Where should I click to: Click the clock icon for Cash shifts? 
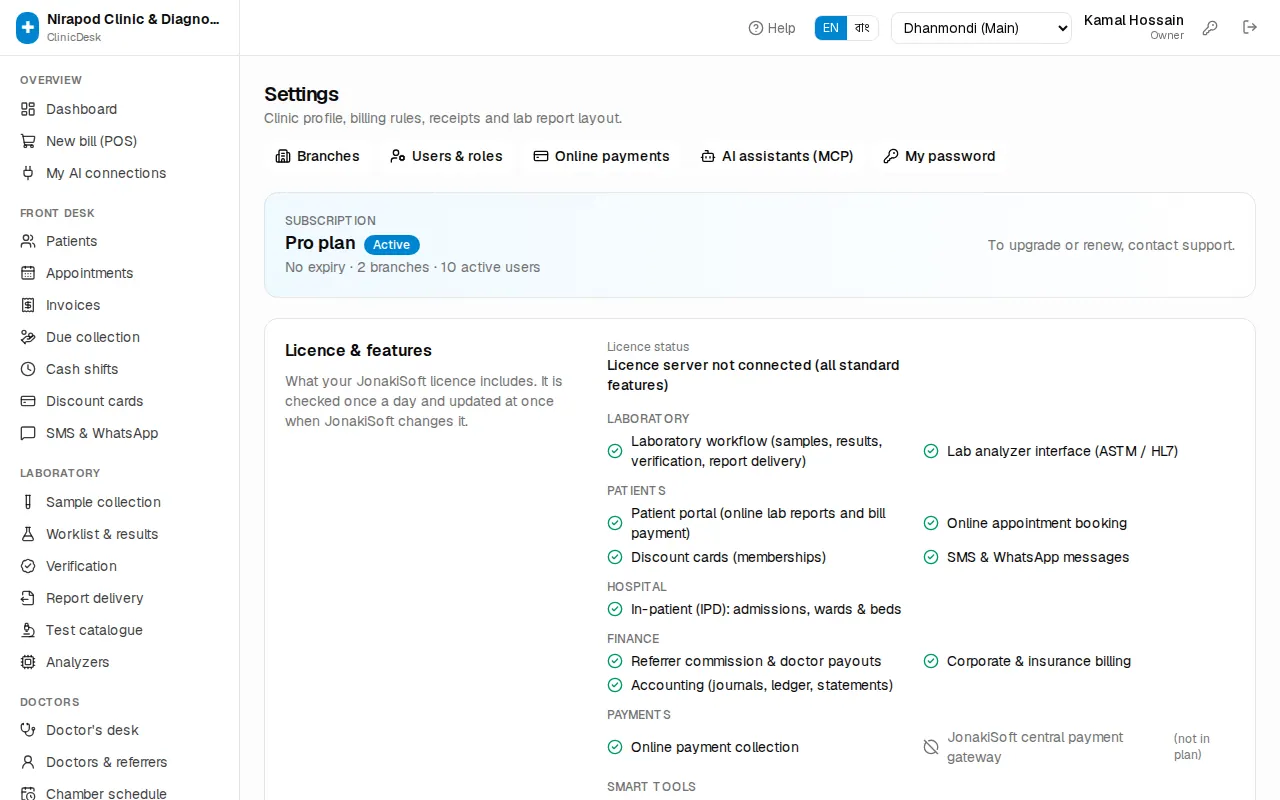[28, 369]
